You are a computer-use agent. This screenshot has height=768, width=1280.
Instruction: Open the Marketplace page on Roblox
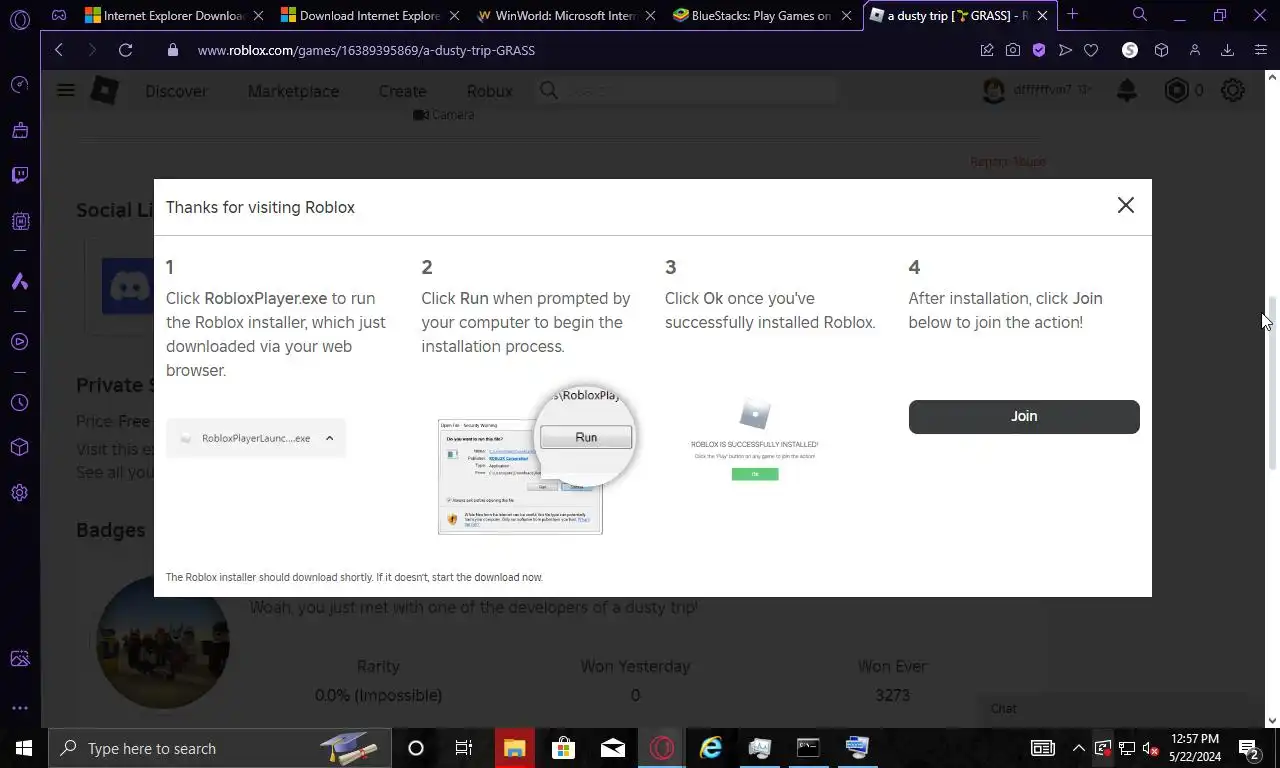pyautogui.click(x=293, y=91)
